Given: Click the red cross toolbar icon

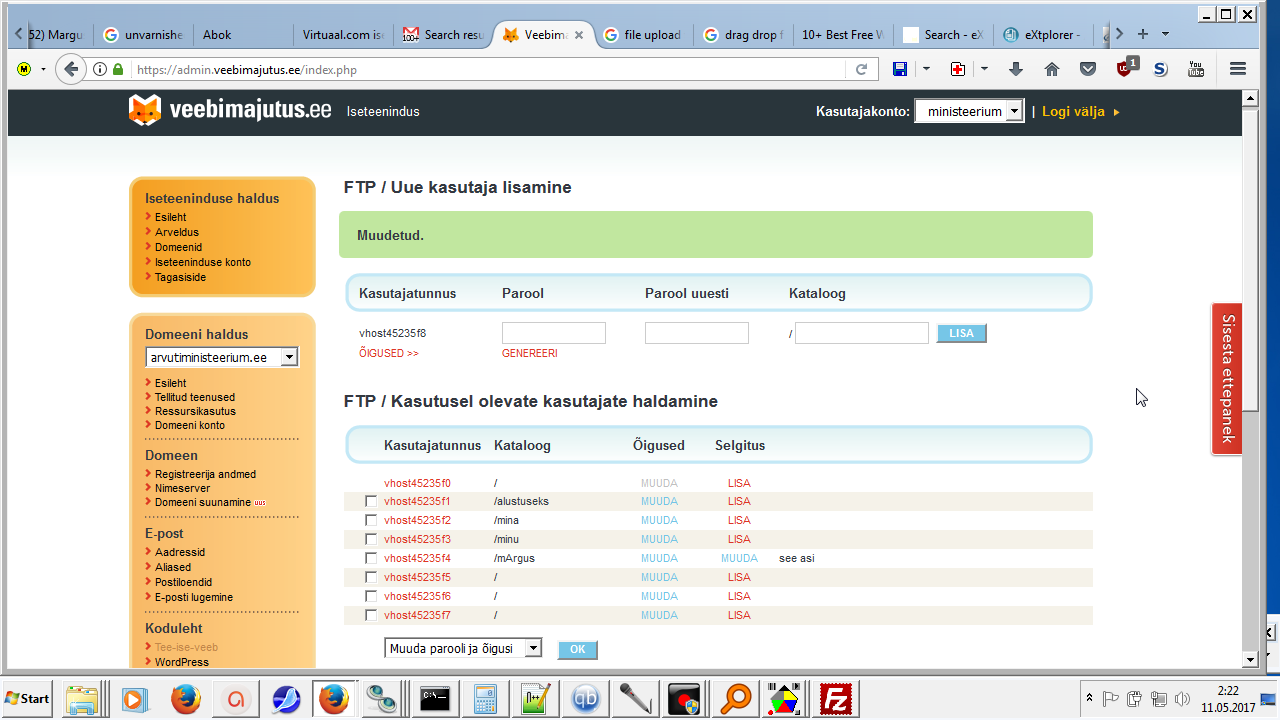Looking at the screenshot, I should pyautogui.click(x=958, y=69).
